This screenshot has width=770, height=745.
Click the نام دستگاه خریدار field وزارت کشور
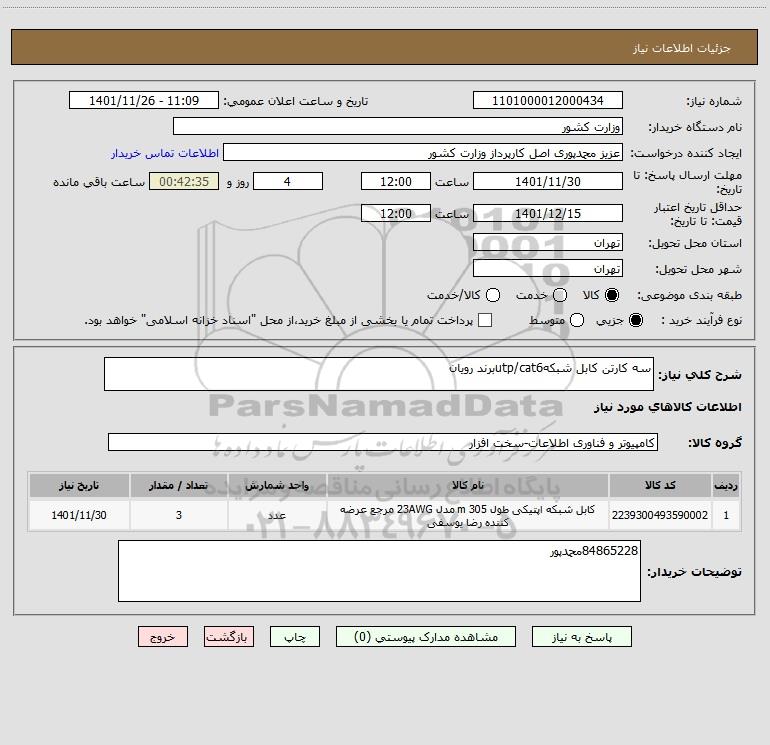pyautogui.click(x=398, y=126)
